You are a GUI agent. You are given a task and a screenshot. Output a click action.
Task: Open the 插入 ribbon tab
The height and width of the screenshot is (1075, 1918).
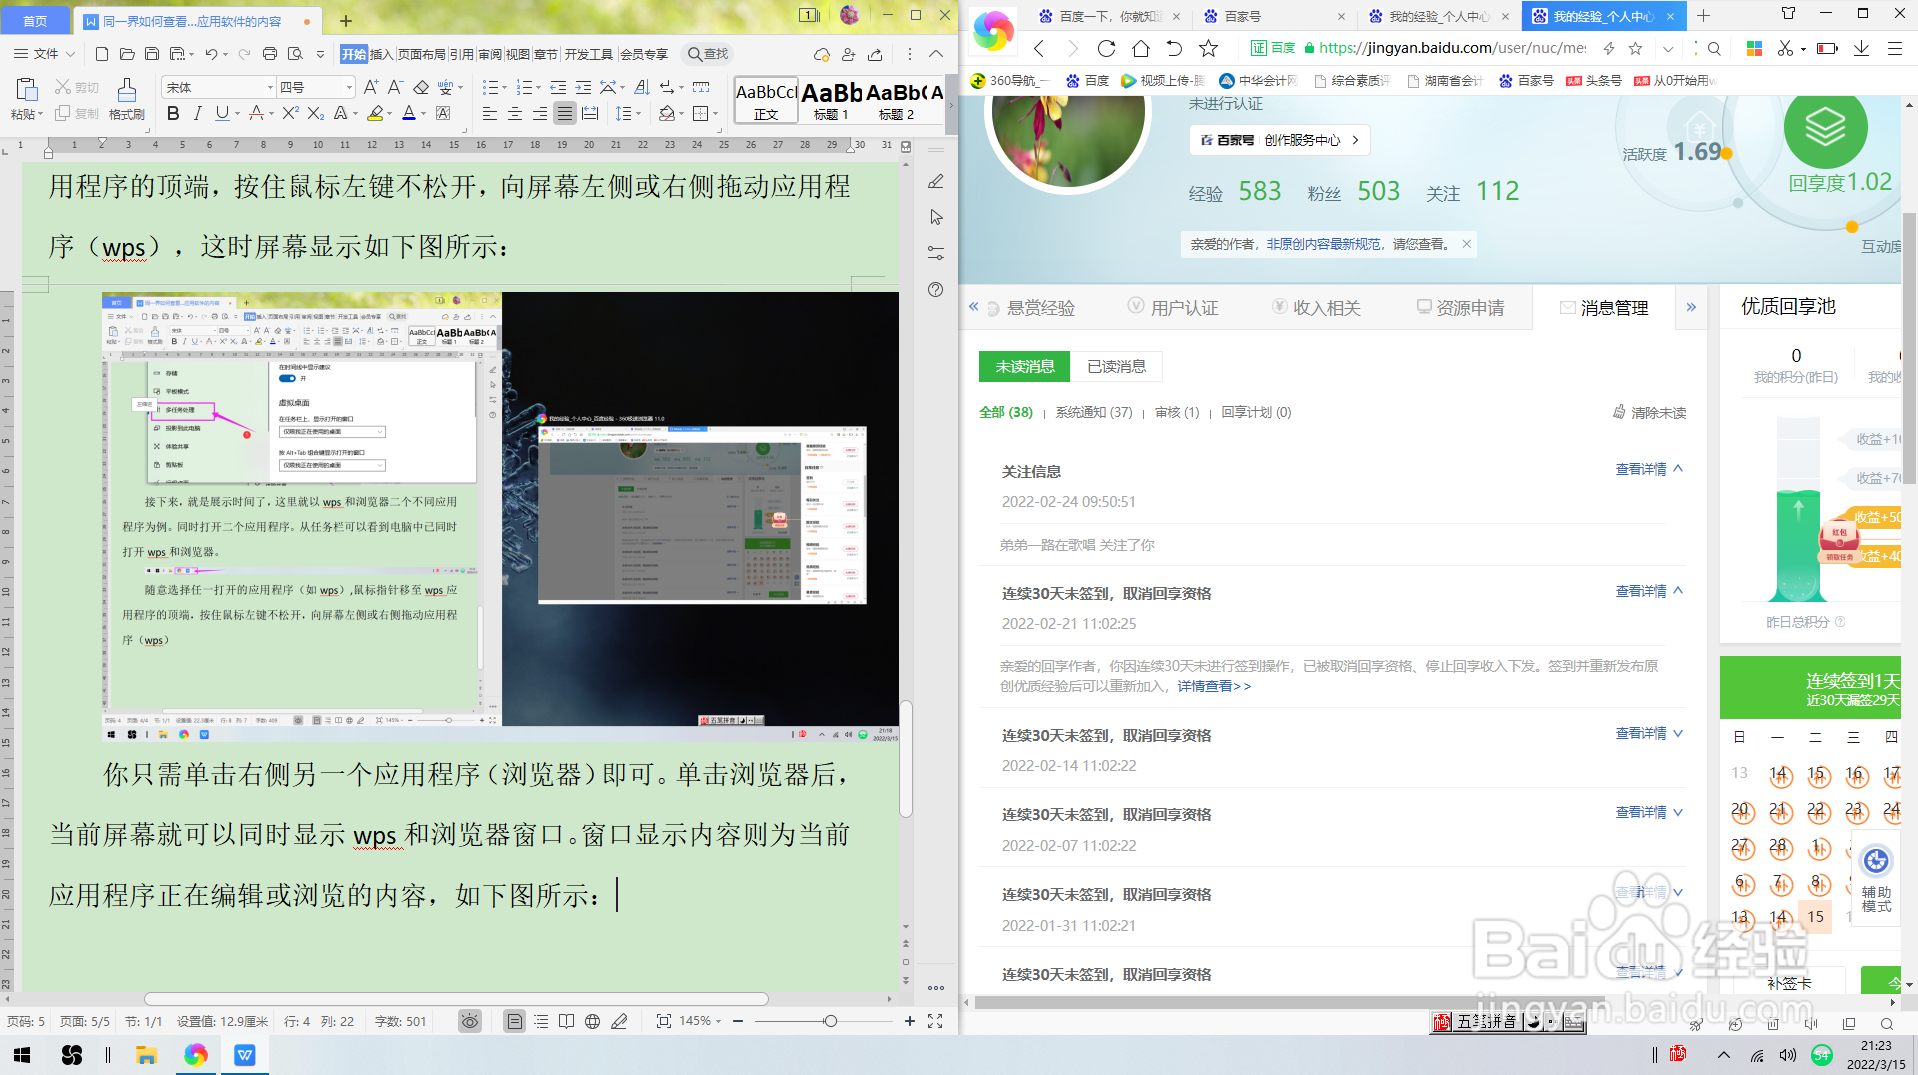[381, 54]
